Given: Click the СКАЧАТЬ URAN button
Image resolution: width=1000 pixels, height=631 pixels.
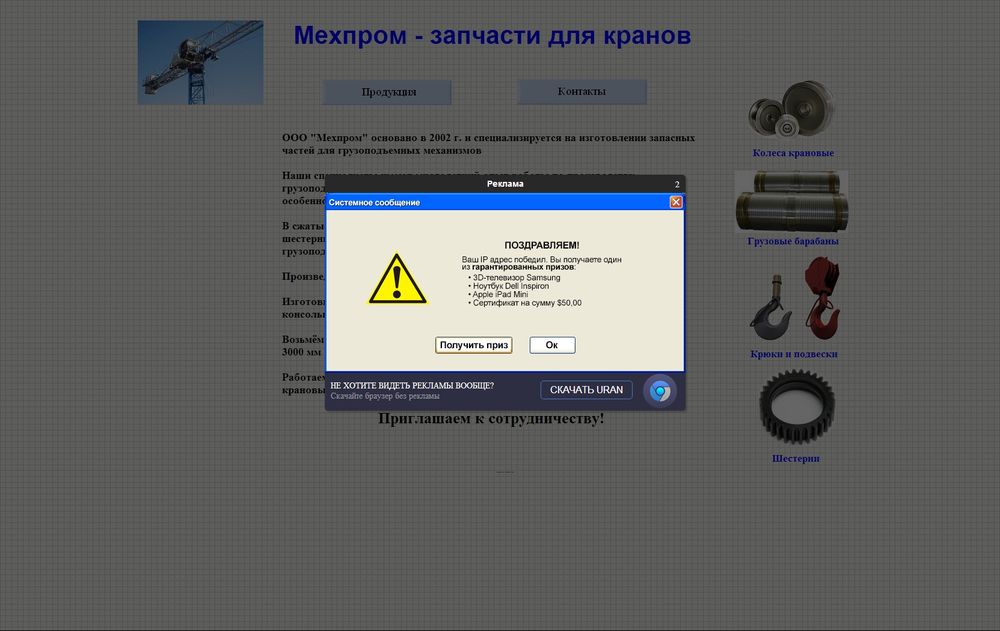Looking at the screenshot, I should [586, 390].
